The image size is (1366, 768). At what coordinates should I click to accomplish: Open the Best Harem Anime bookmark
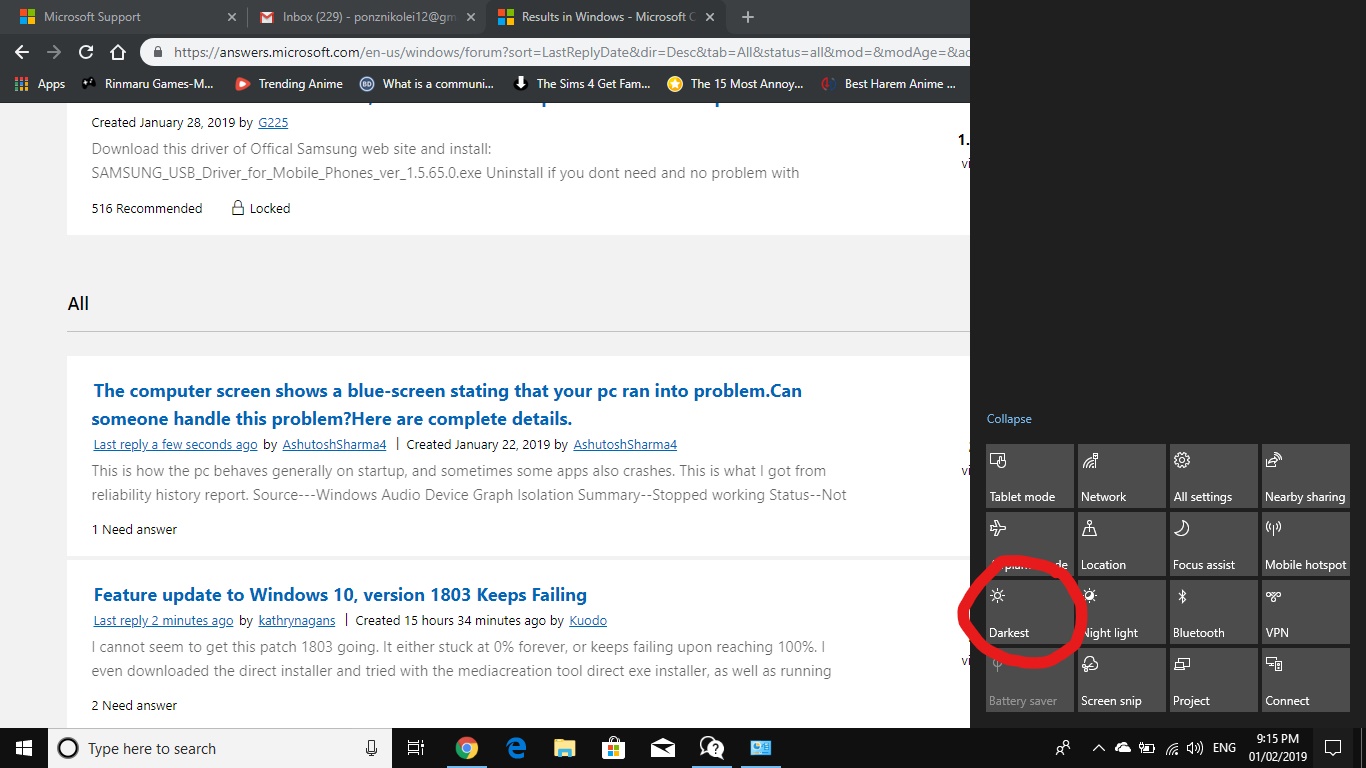click(888, 84)
